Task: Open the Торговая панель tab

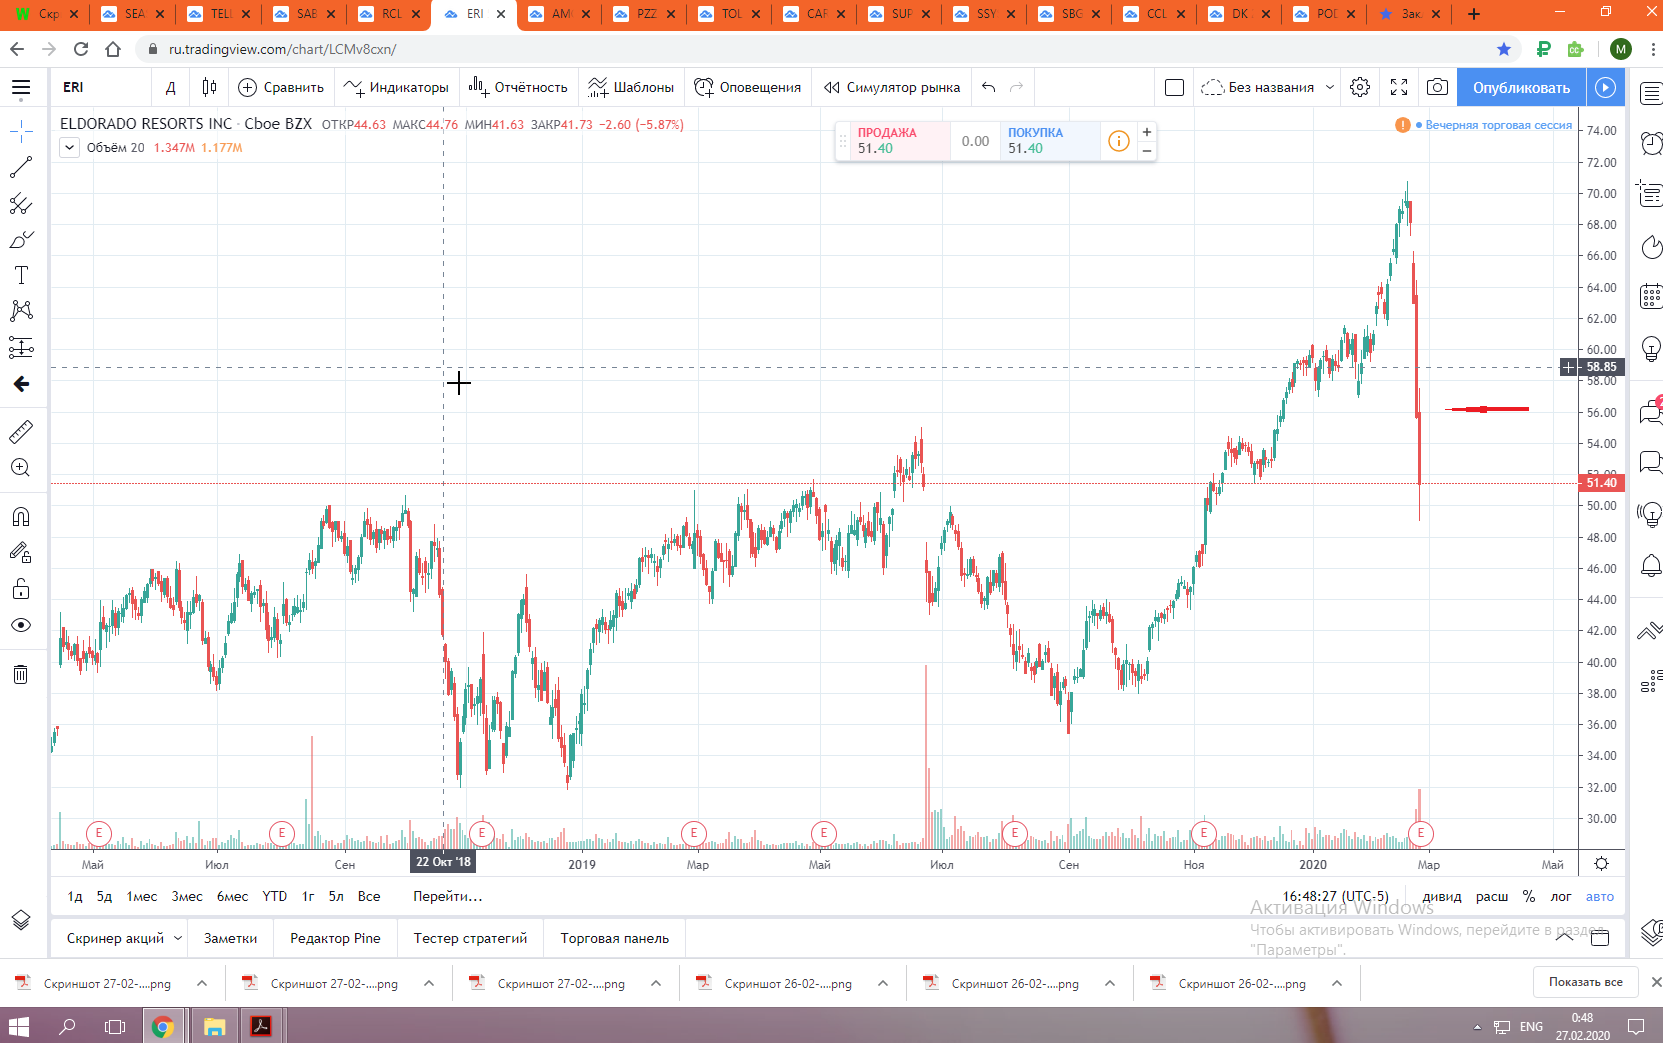Action: (615, 938)
